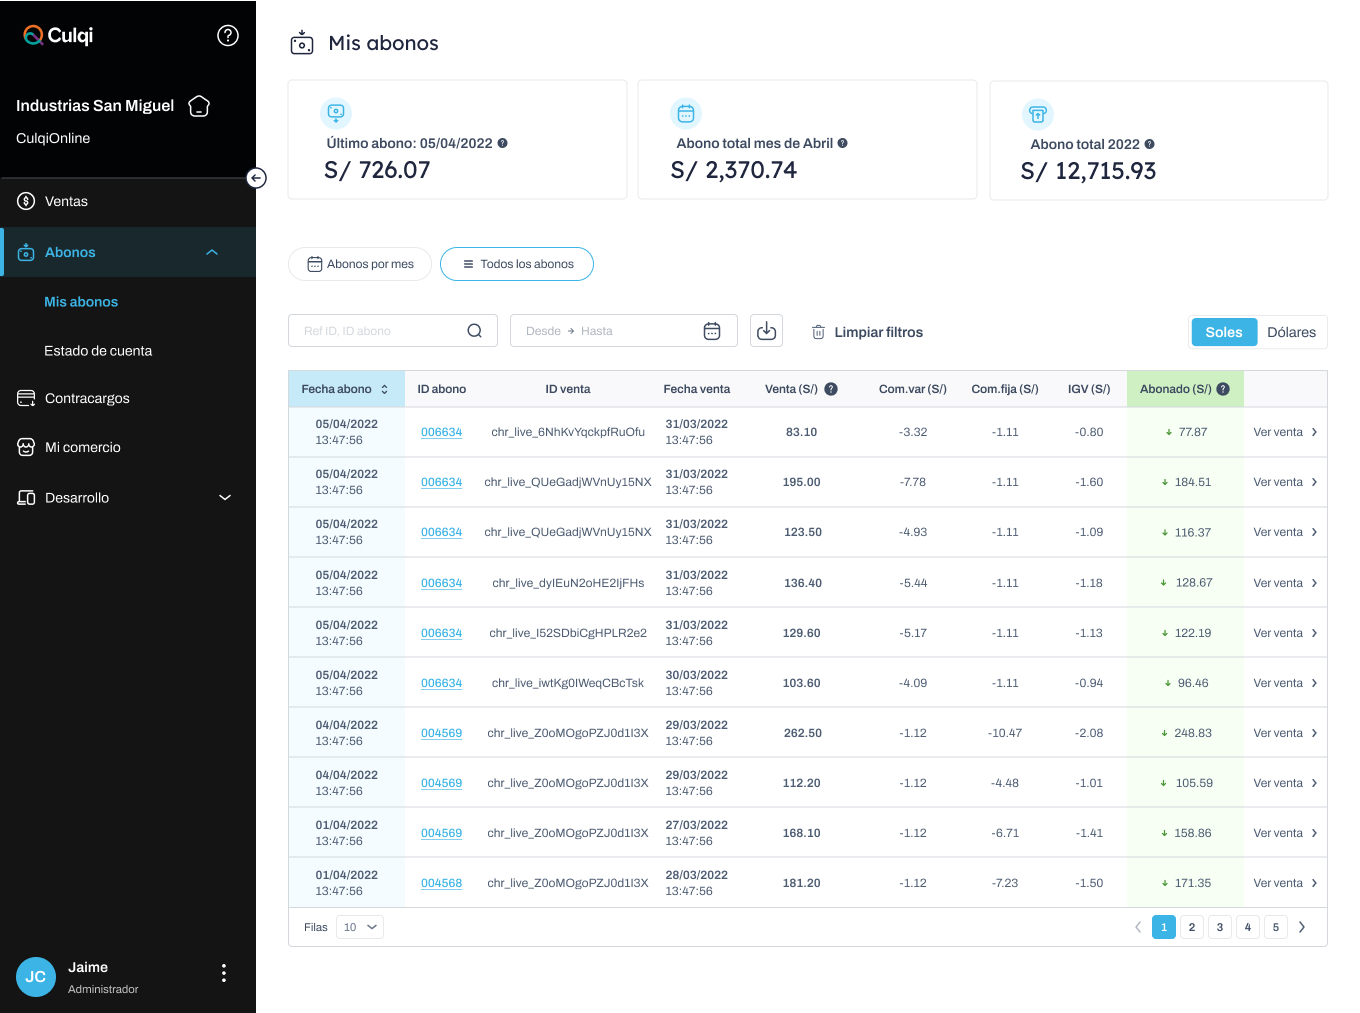Open the Filas rows-per-page dropdown
Screen dimensions: 1360x1013
point(360,927)
